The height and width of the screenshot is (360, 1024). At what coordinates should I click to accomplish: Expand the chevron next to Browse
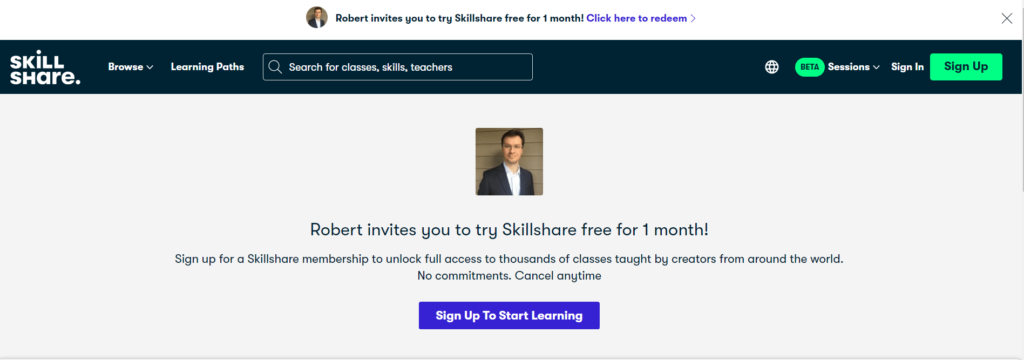(150, 67)
